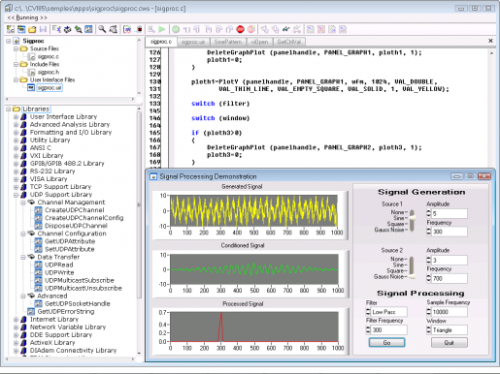Click the Quit button
500x374 pixels.
449,343
